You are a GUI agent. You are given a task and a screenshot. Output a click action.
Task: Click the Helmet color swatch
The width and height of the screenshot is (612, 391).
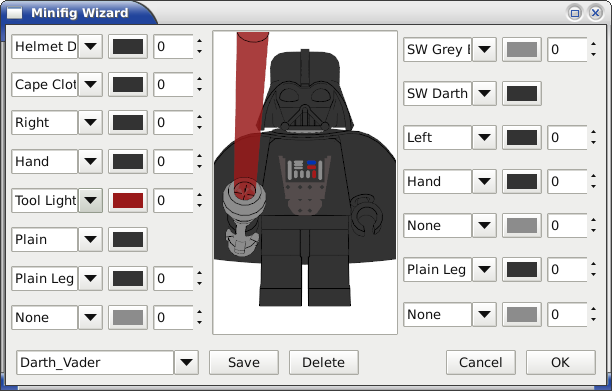128,46
